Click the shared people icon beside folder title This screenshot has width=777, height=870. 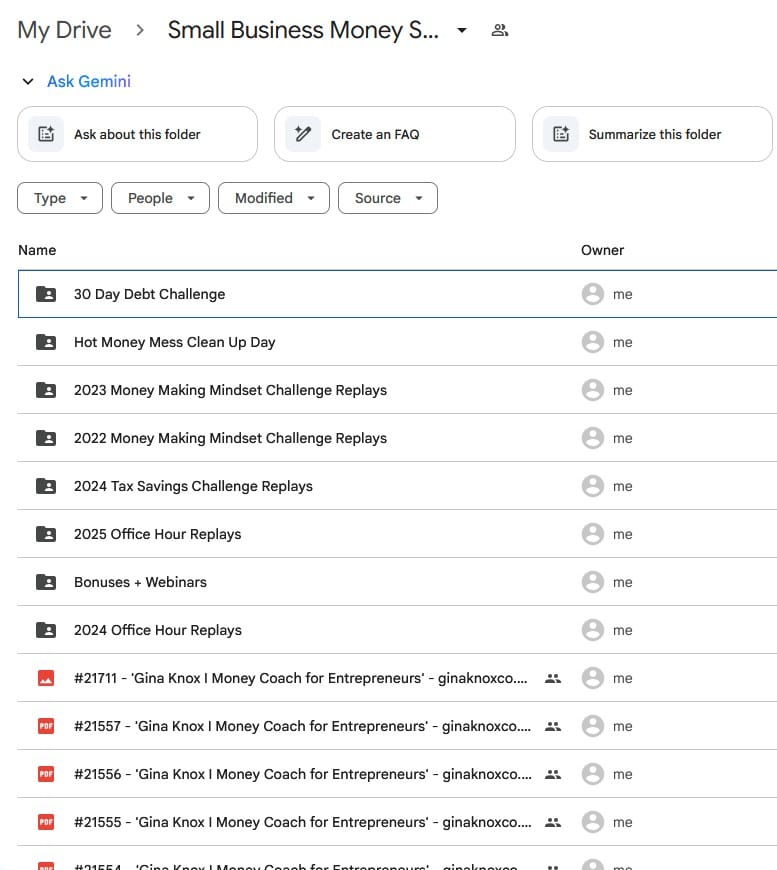500,30
